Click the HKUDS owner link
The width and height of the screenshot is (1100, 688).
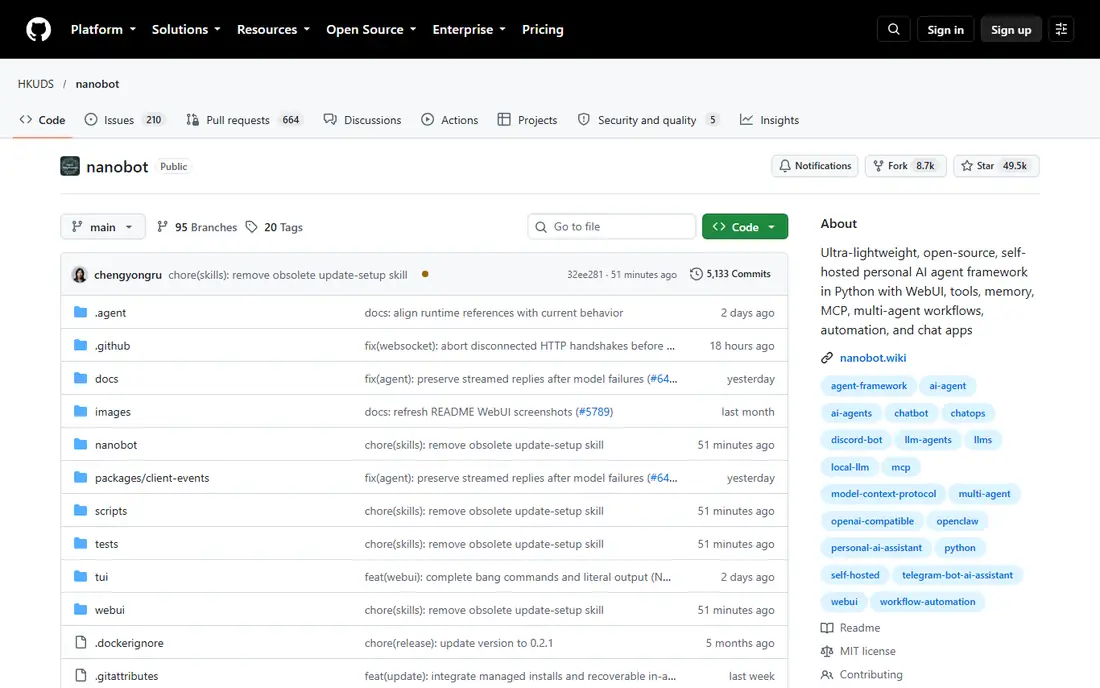point(36,83)
